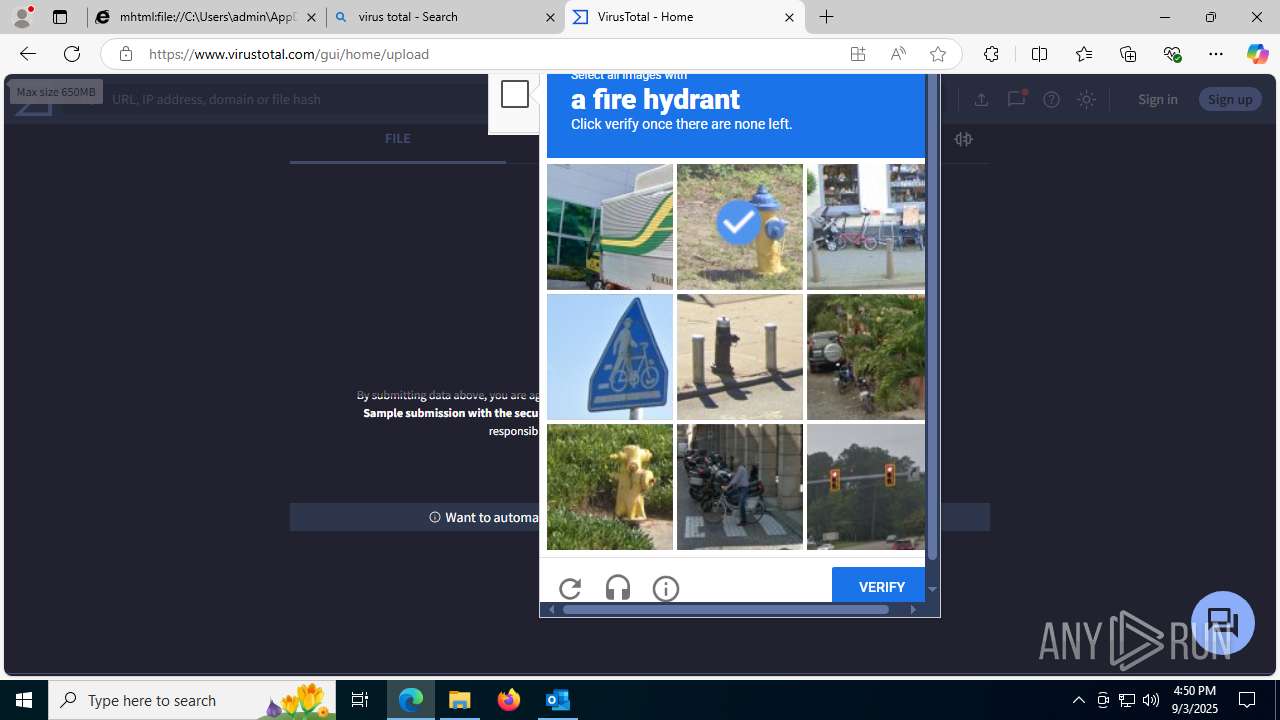
Task: Select the bicycles street image tile
Action: tap(866, 227)
